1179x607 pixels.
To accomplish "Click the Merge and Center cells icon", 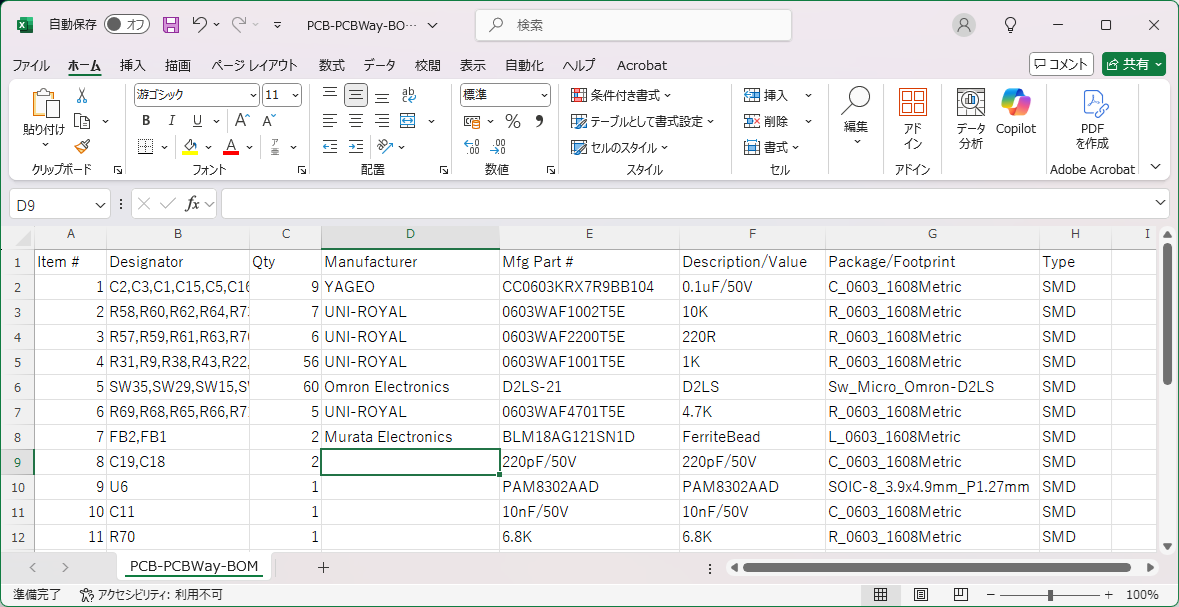I will (x=408, y=121).
